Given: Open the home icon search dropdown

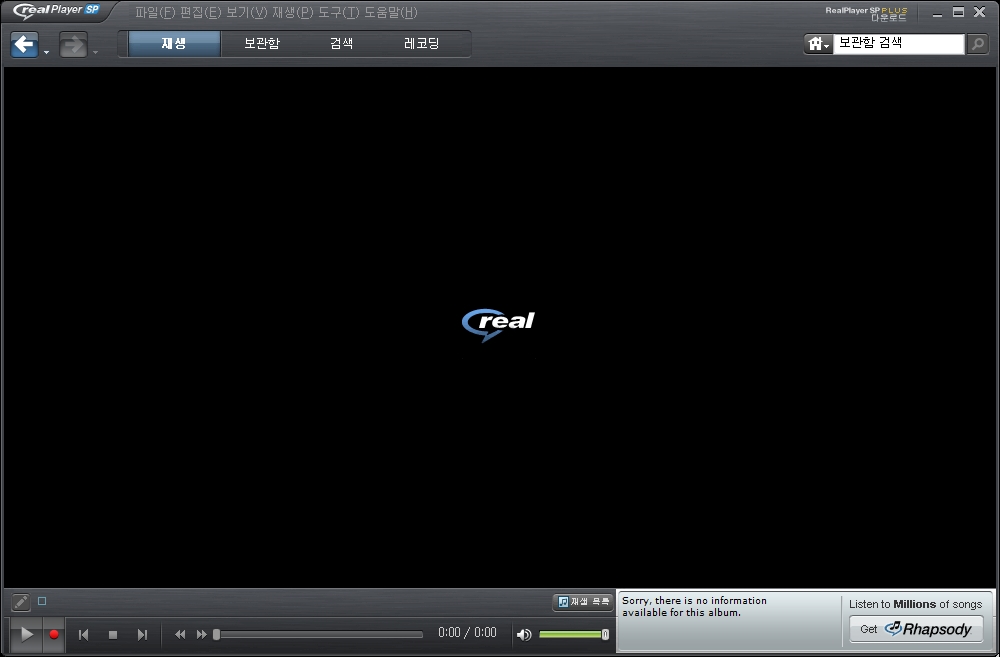Looking at the screenshot, I should pos(818,44).
